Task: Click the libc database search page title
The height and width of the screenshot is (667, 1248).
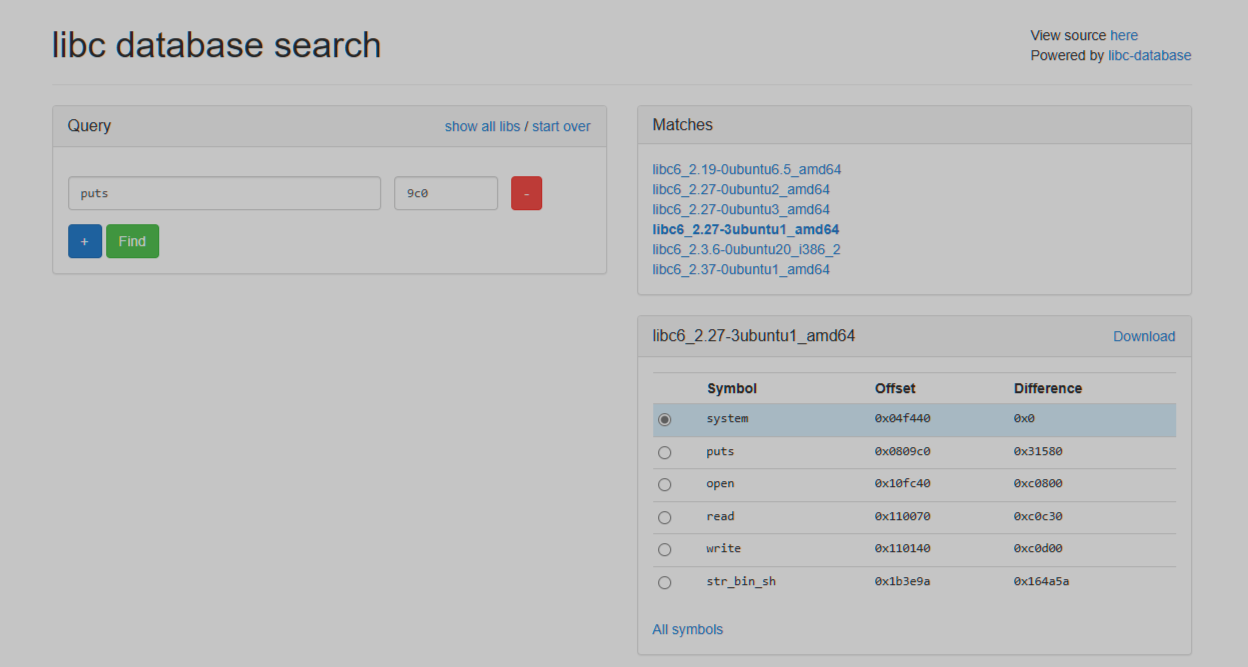Action: point(217,45)
